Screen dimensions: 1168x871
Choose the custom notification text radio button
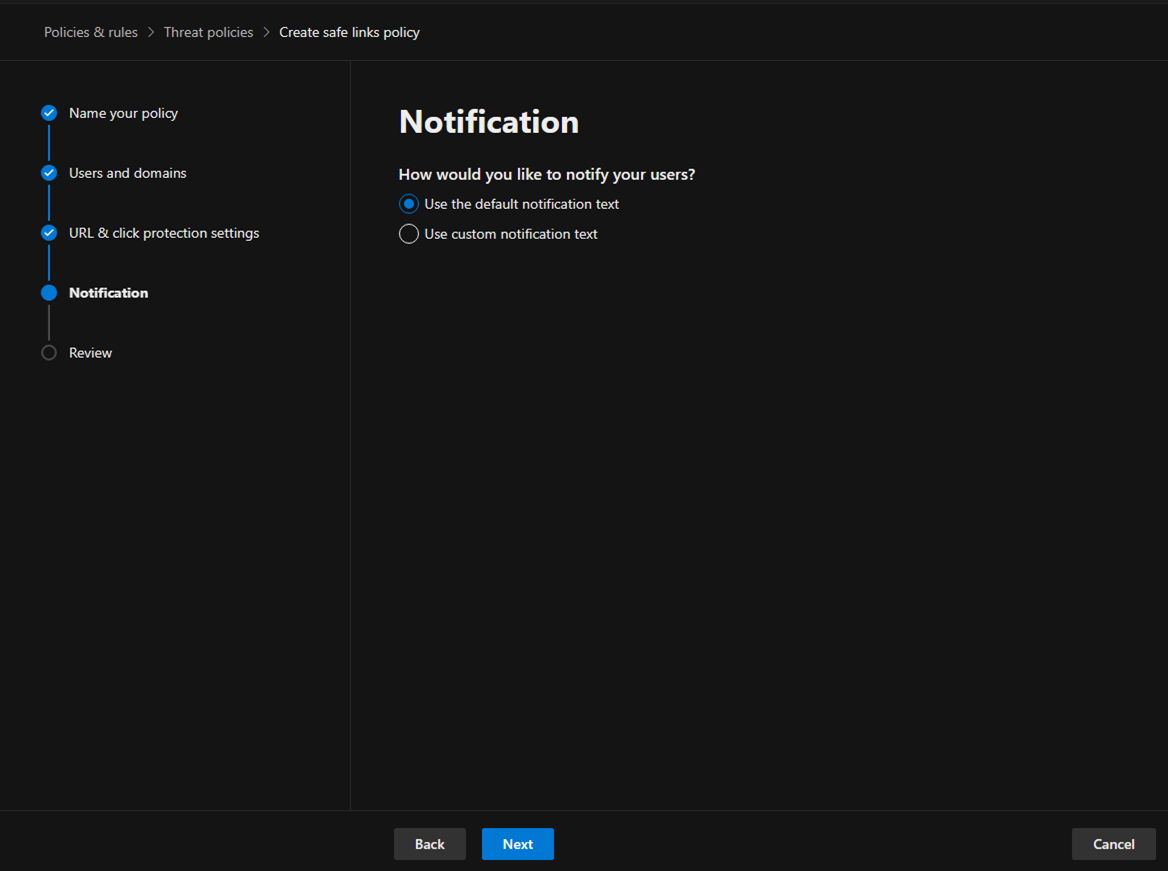(408, 234)
